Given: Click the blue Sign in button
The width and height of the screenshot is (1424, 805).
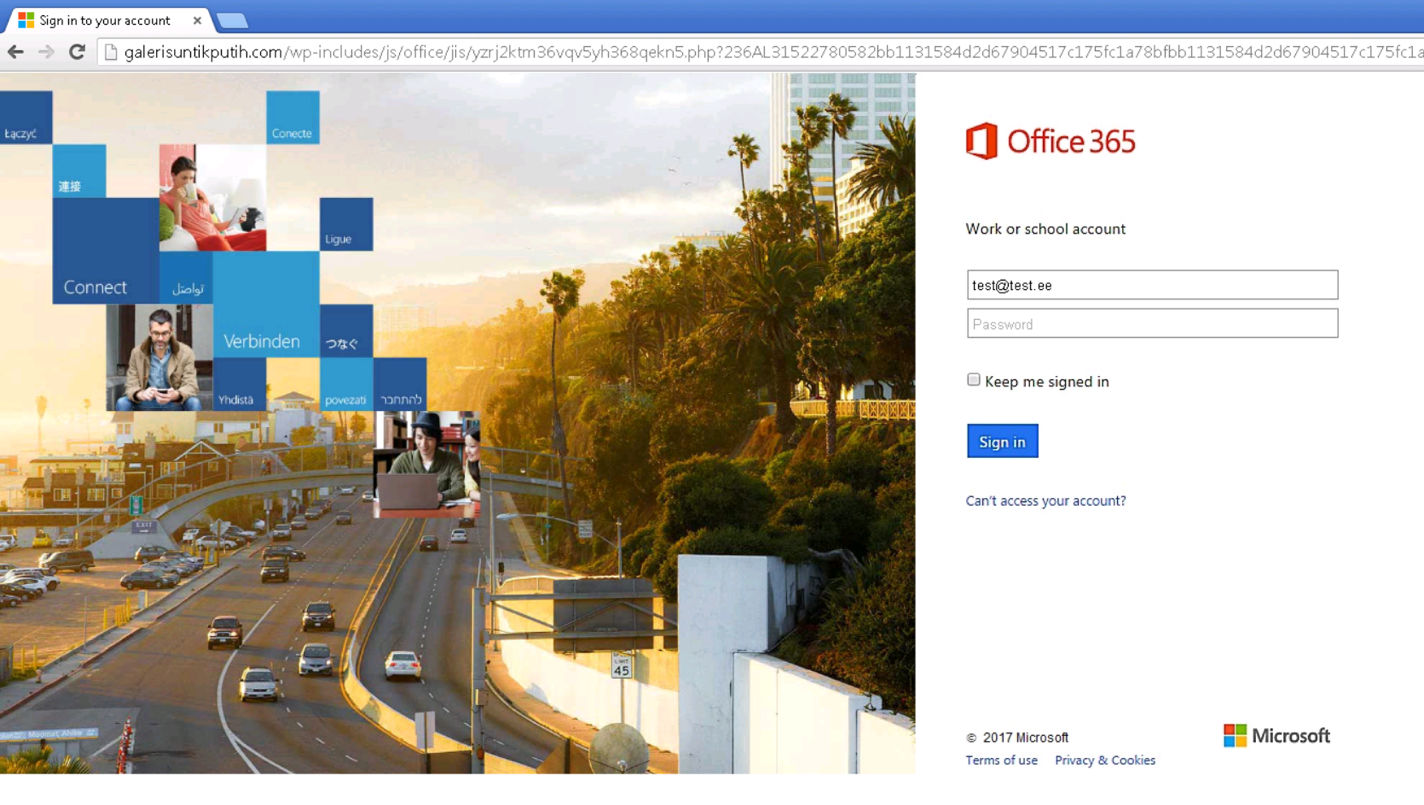Looking at the screenshot, I should point(1002,441).
